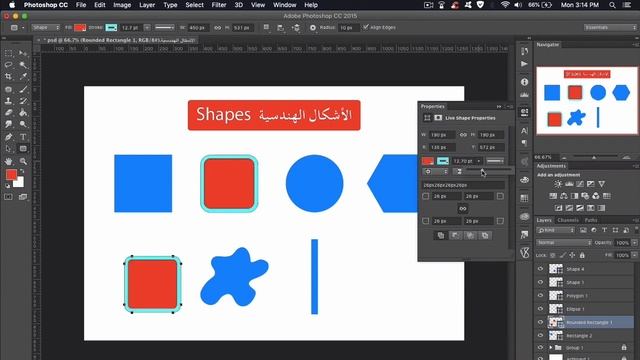Click the Navigator preview thumbnail
Screen dimensions: 640x360
(587, 100)
